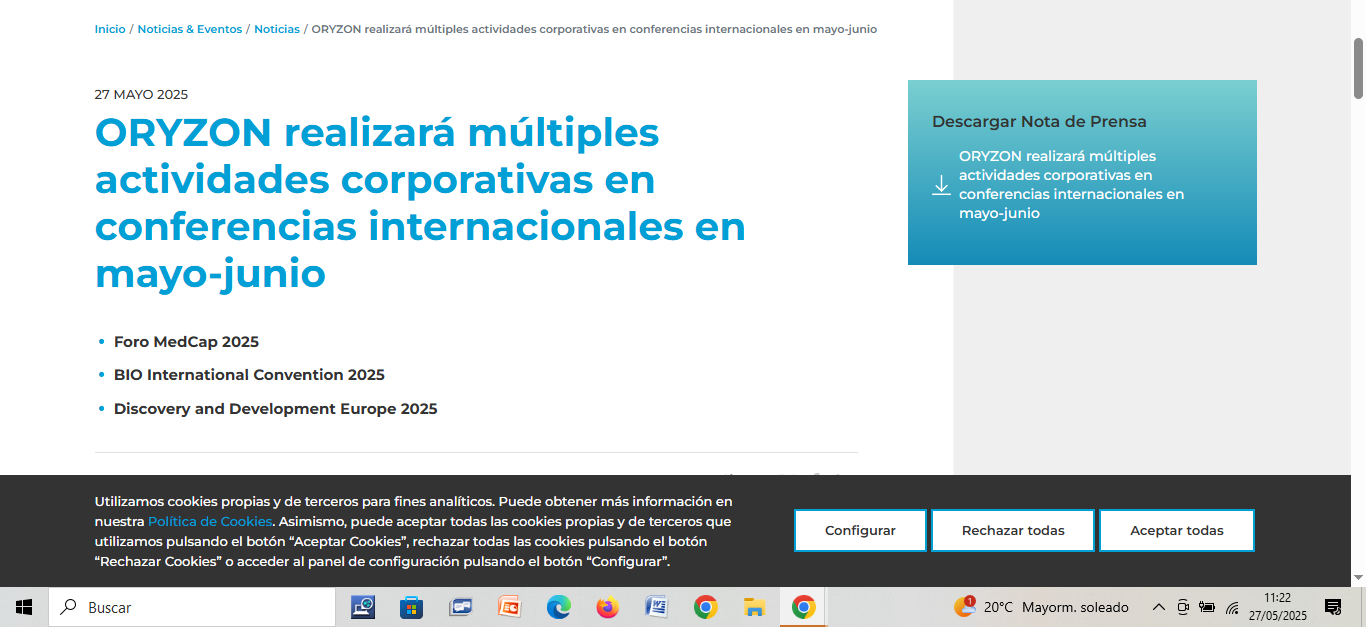This screenshot has height=627, width=1366.
Task: Open the network connect app in taskbar
Action: pos(363,607)
